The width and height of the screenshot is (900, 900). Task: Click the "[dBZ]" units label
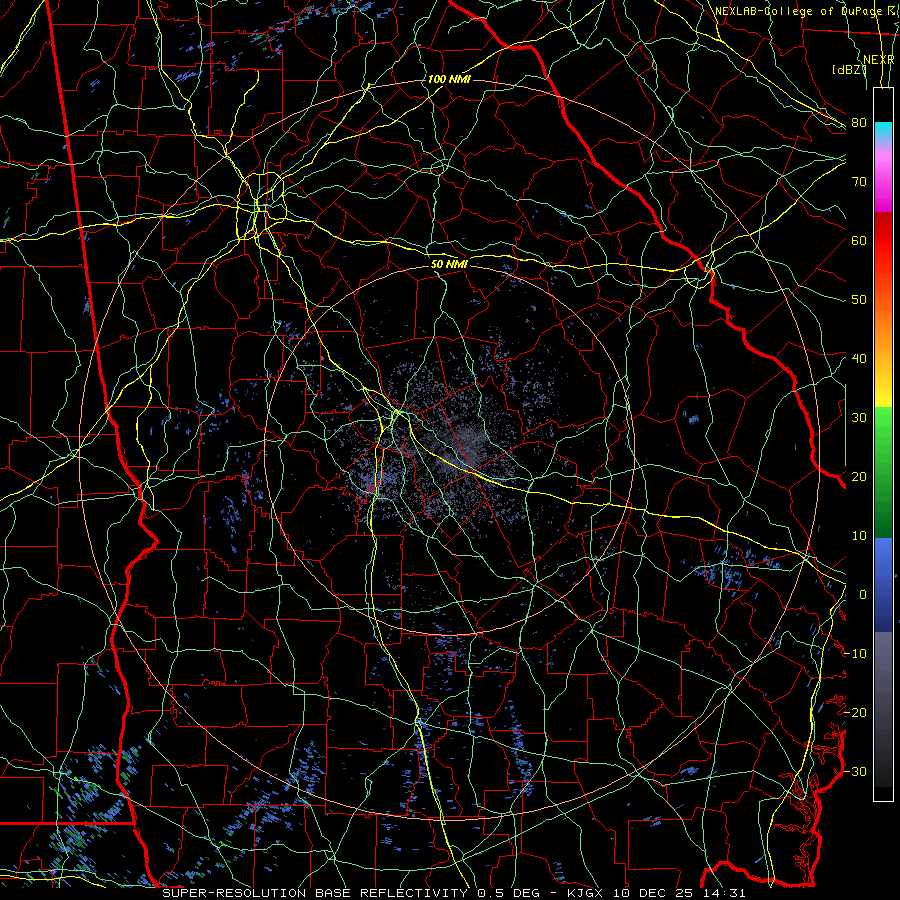pyautogui.click(x=849, y=69)
